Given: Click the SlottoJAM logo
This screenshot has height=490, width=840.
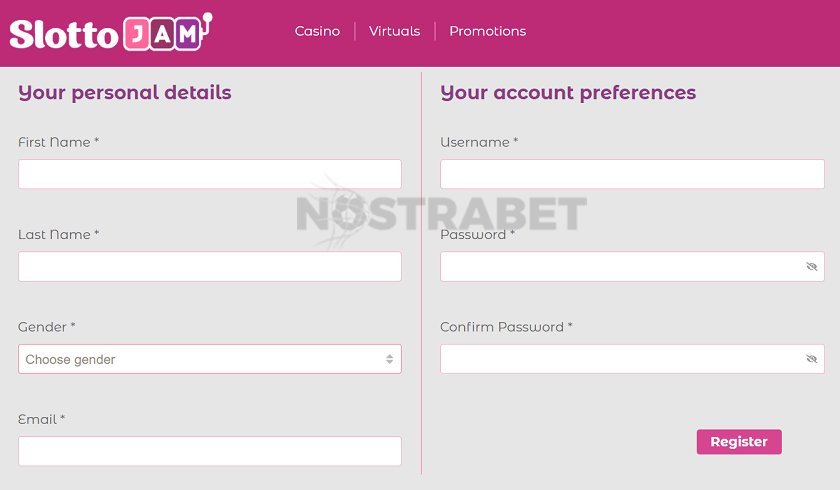Looking at the screenshot, I should pyautogui.click(x=111, y=32).
